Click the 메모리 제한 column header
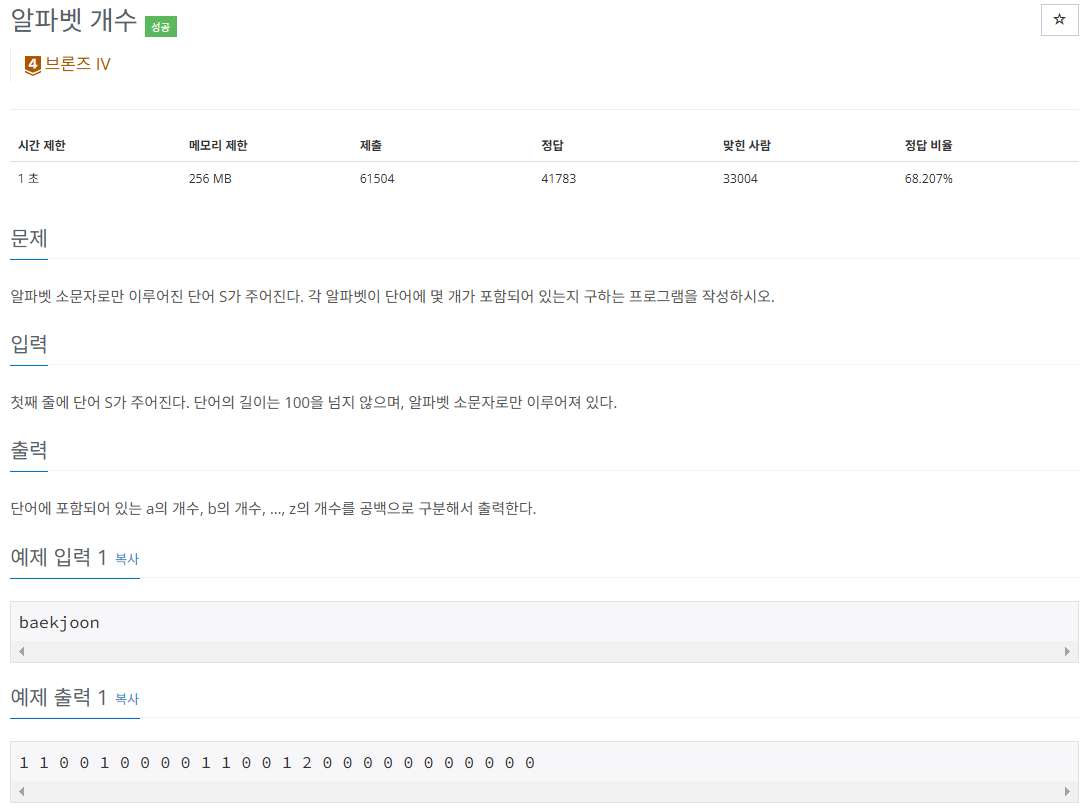Viewport: 1090px width, 811px height. click(x=218, y=145)
